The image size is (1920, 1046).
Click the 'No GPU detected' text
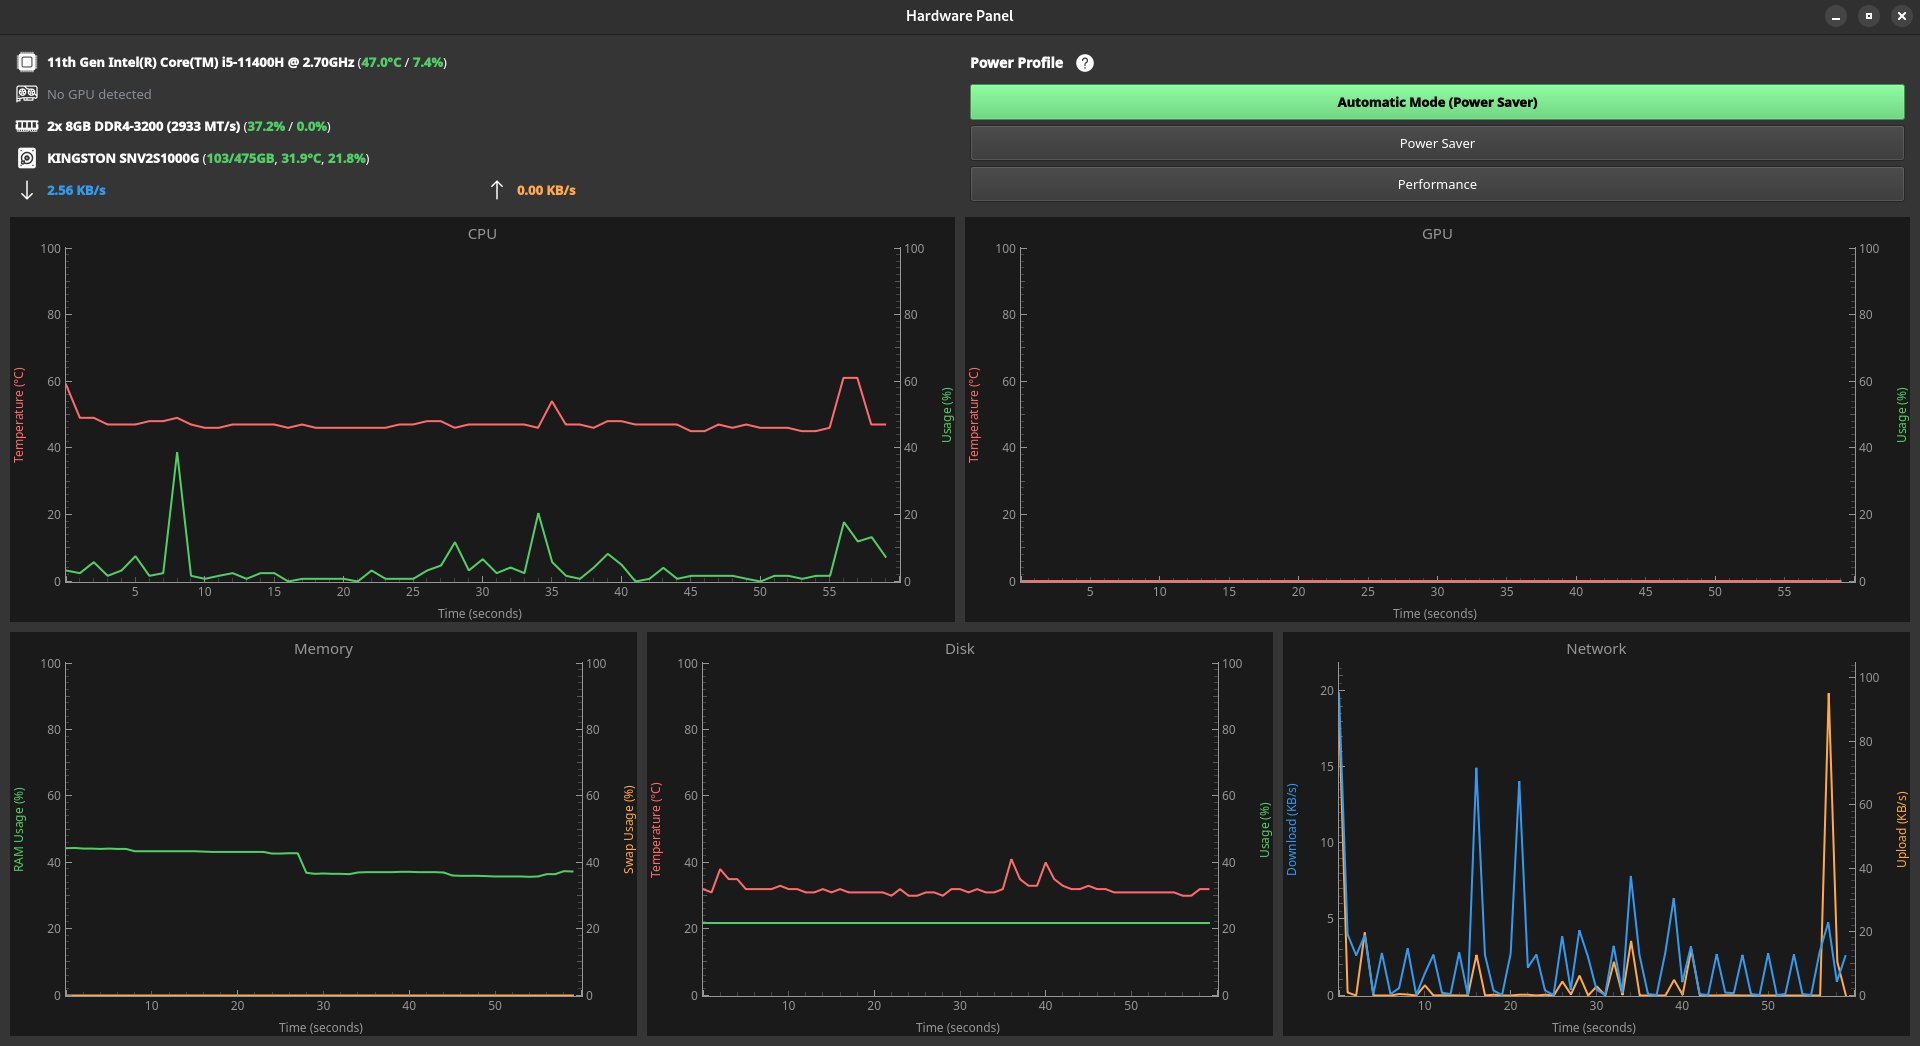(x=99, y=94)
